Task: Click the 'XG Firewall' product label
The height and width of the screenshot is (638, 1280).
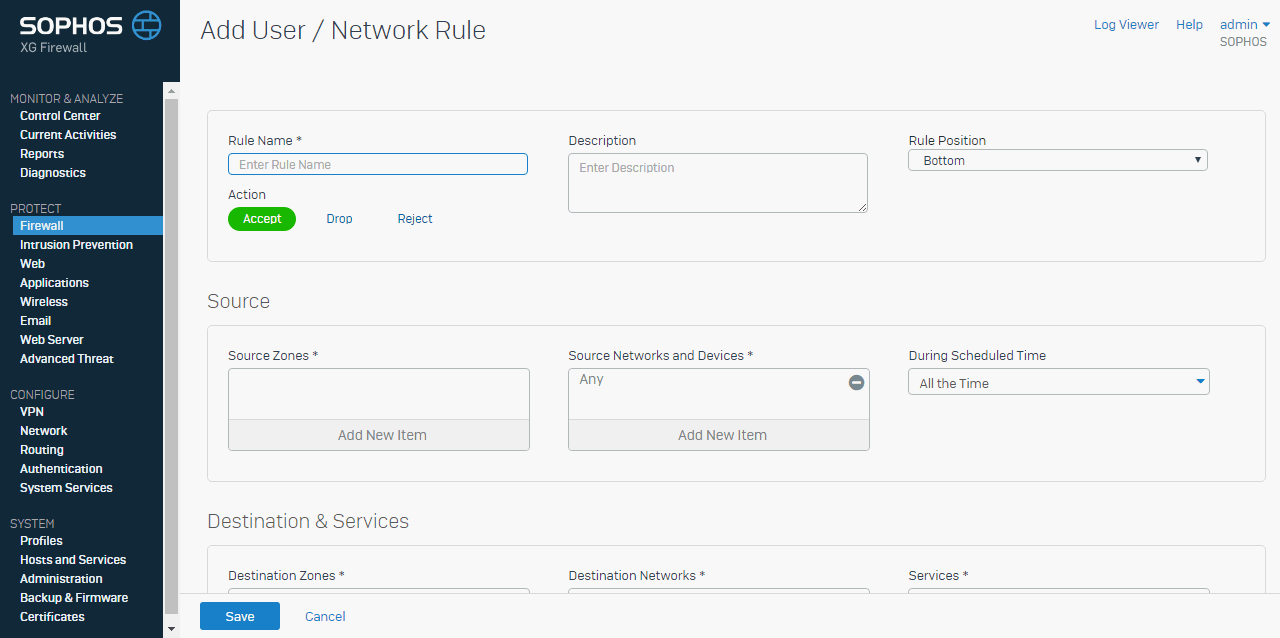Action: click(x=53, y=48)
